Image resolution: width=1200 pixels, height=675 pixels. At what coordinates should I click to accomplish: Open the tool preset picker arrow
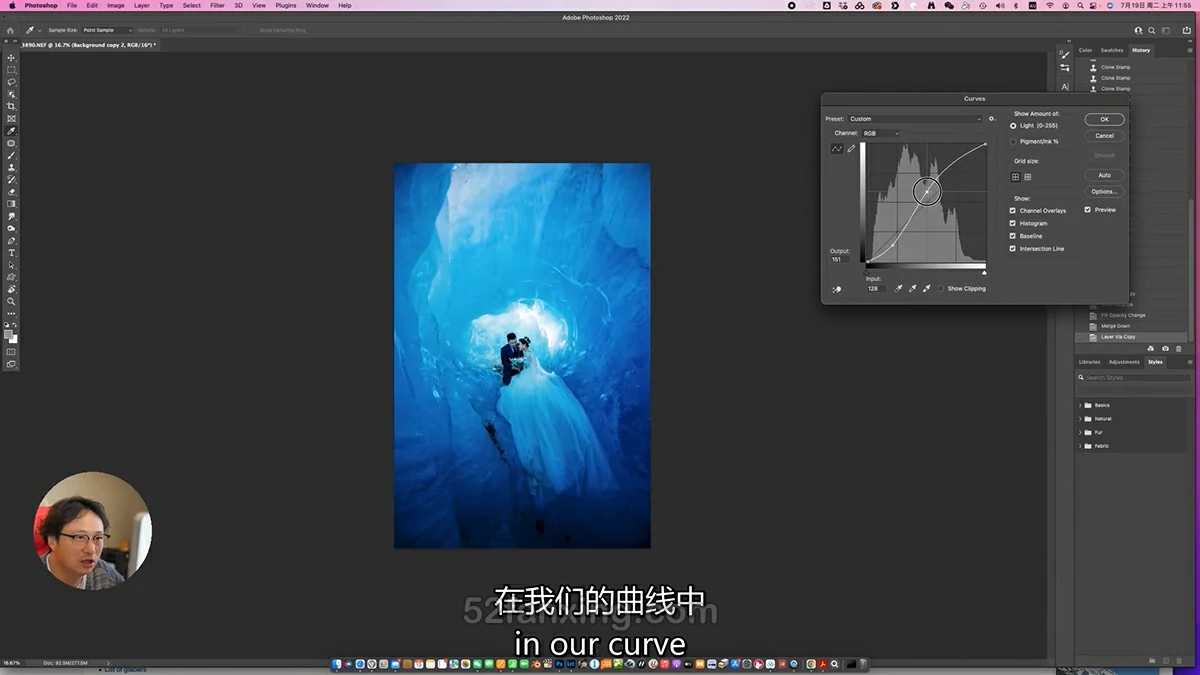pyautogui.click(x=38, y=30)
